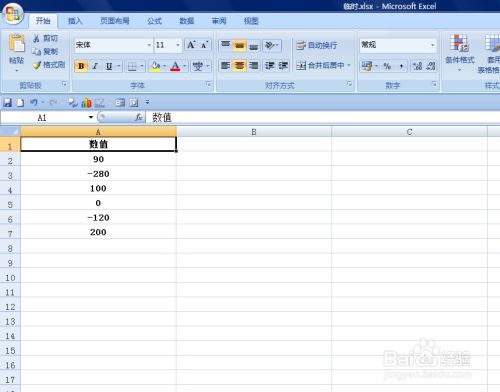Open font (字体) dialog launcher
This screenshot has height=392, width=500.
click(209, 85)
